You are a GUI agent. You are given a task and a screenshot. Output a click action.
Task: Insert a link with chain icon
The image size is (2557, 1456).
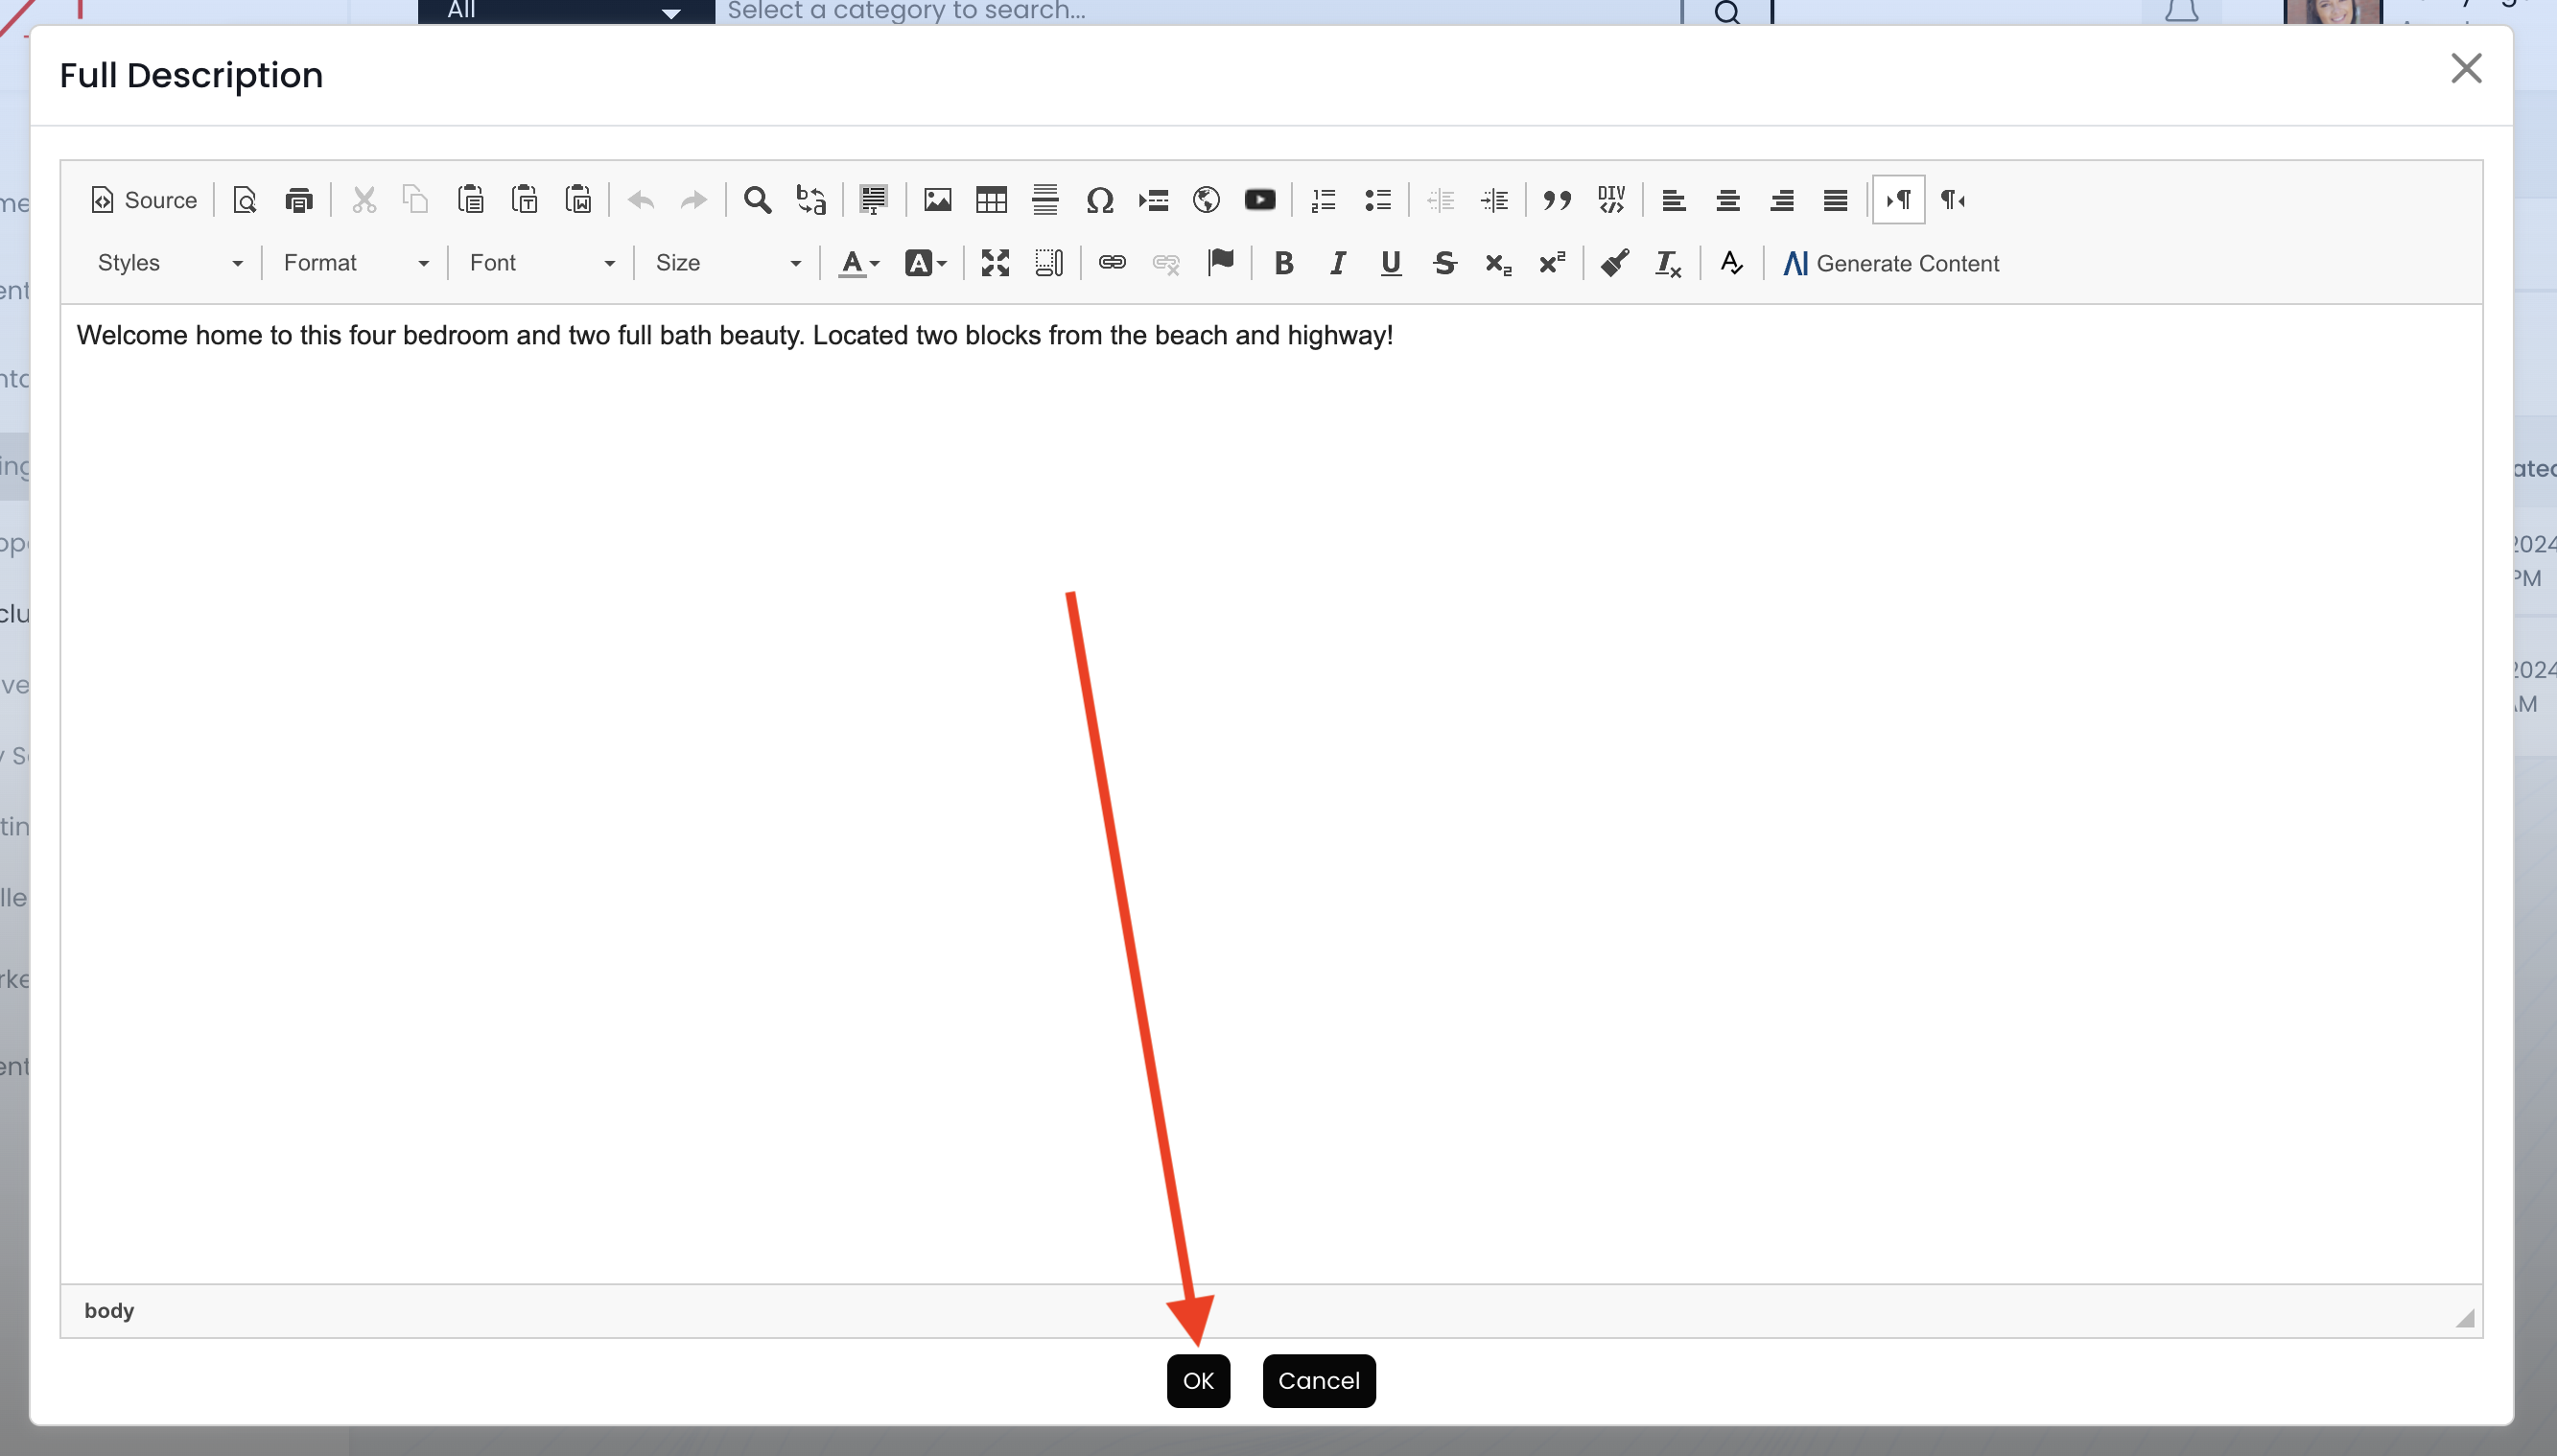[1112, 263]
